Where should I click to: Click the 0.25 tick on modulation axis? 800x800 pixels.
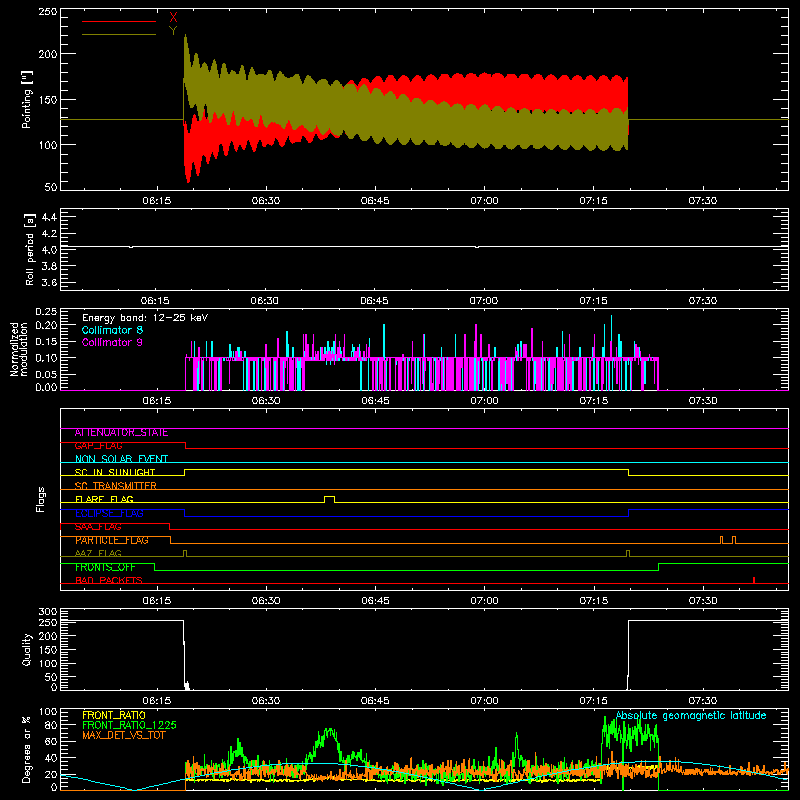point(46,312)
